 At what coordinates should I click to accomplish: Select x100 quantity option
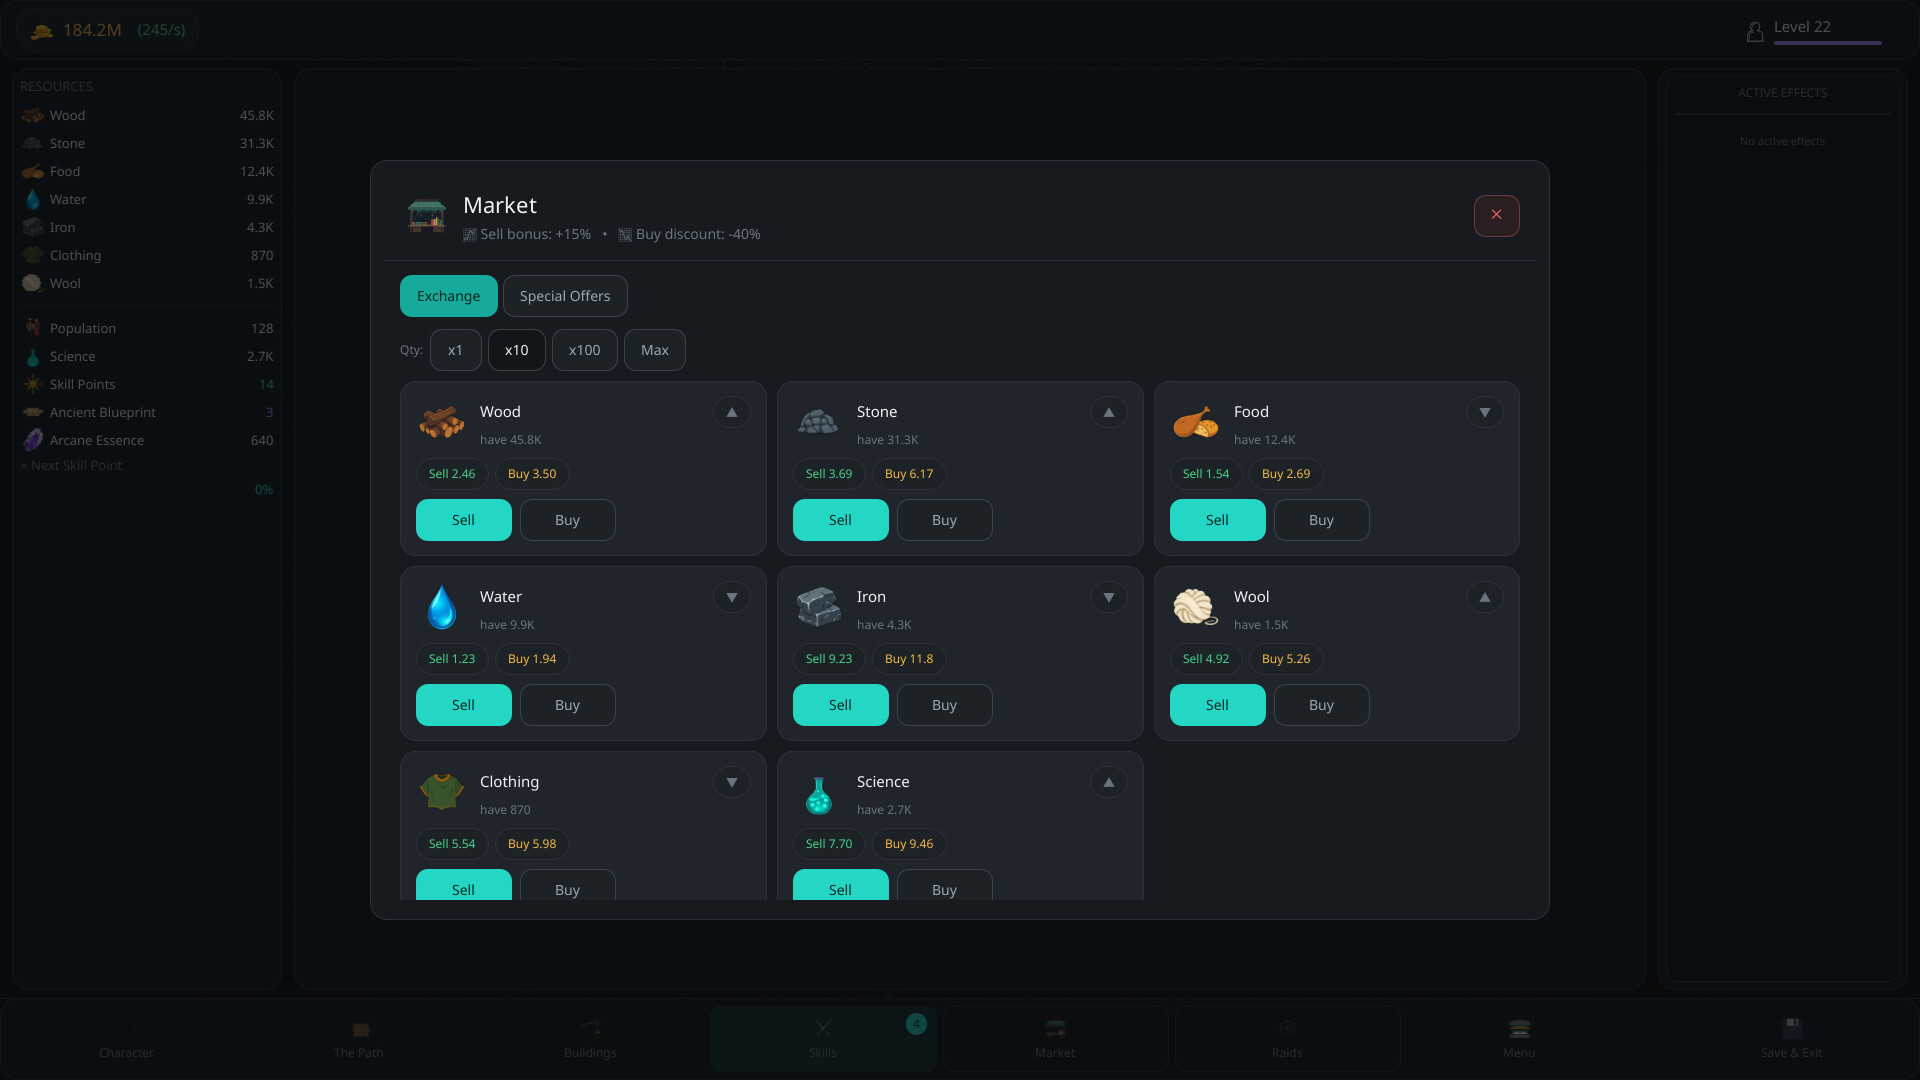pos(584,350)
